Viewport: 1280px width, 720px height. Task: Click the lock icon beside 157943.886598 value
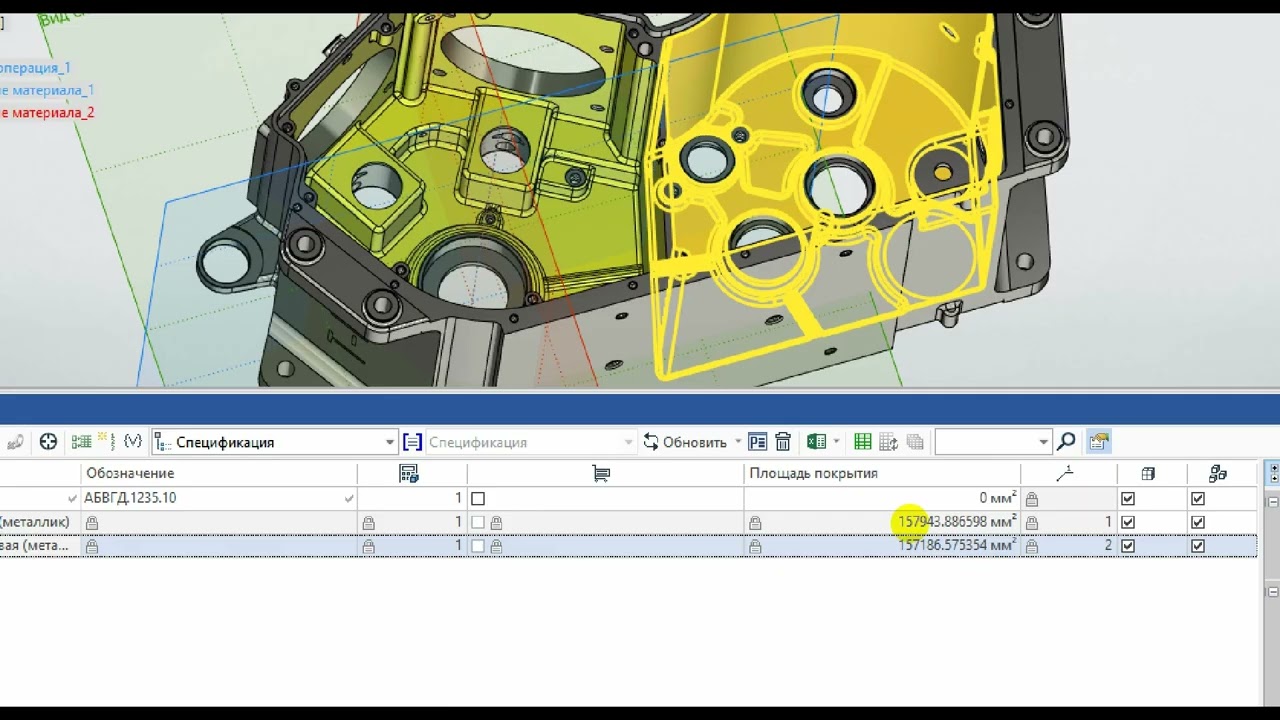point(755,522)
